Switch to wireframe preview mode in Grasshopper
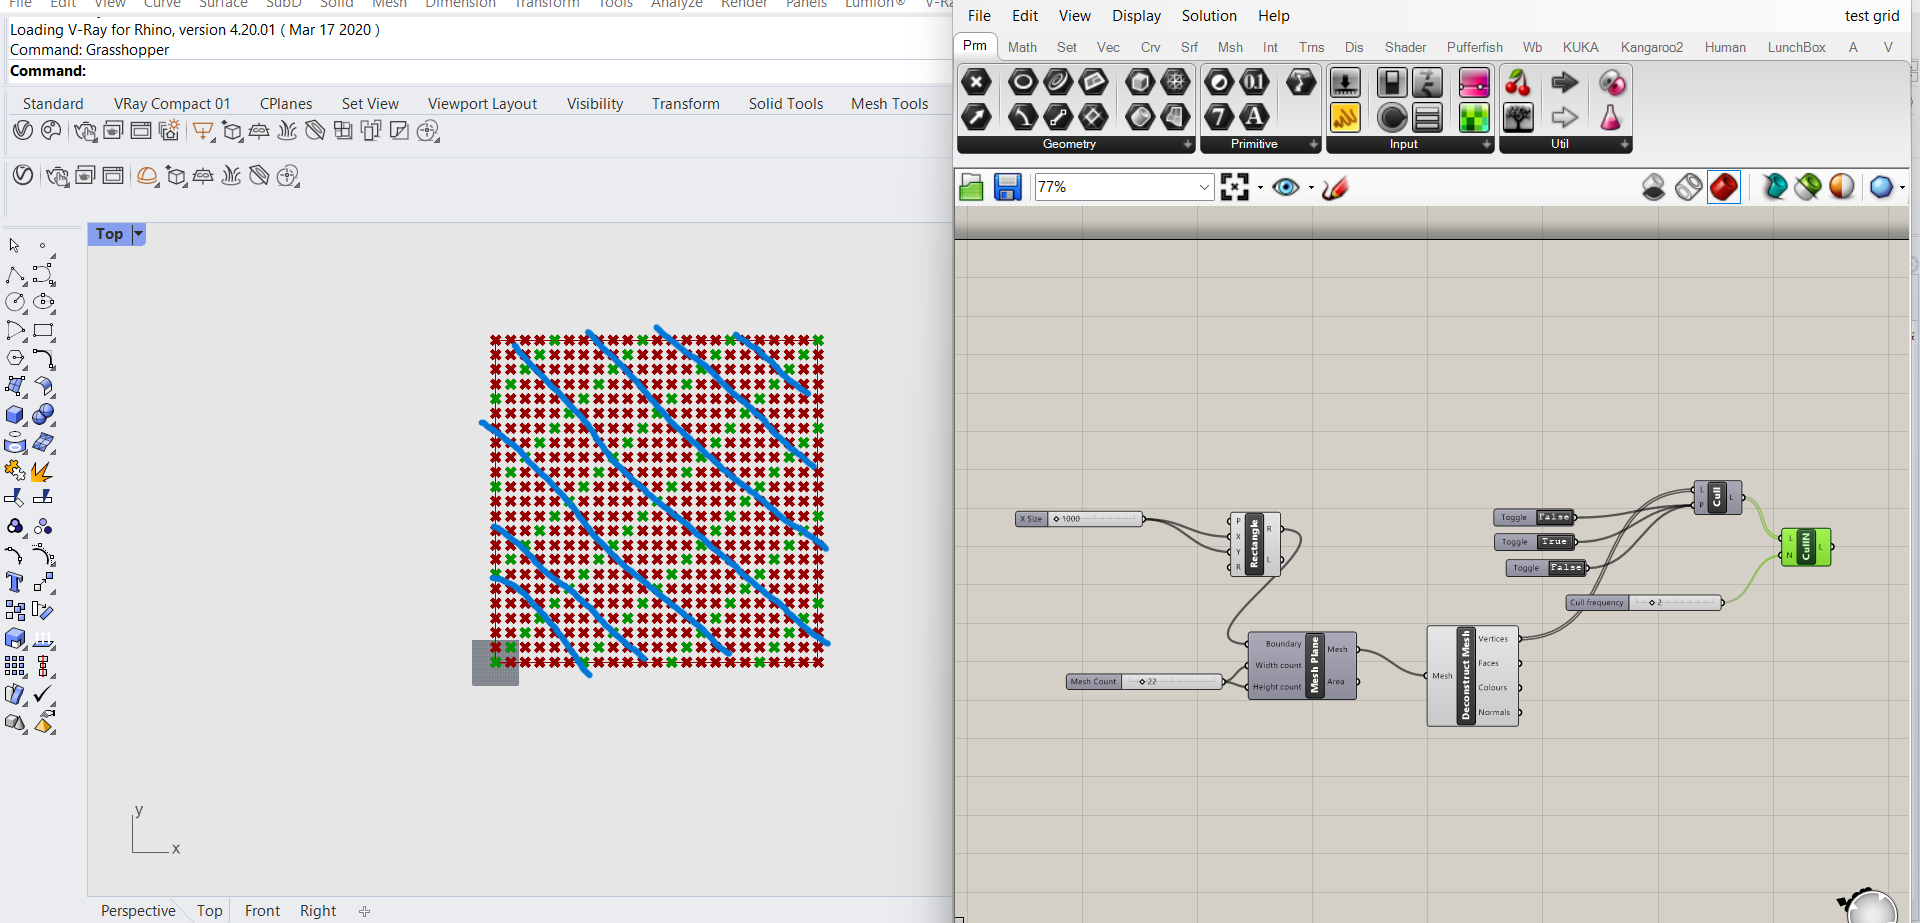Image resolution: width=1920 pixels, height=923 pixels. (1689, 187)
